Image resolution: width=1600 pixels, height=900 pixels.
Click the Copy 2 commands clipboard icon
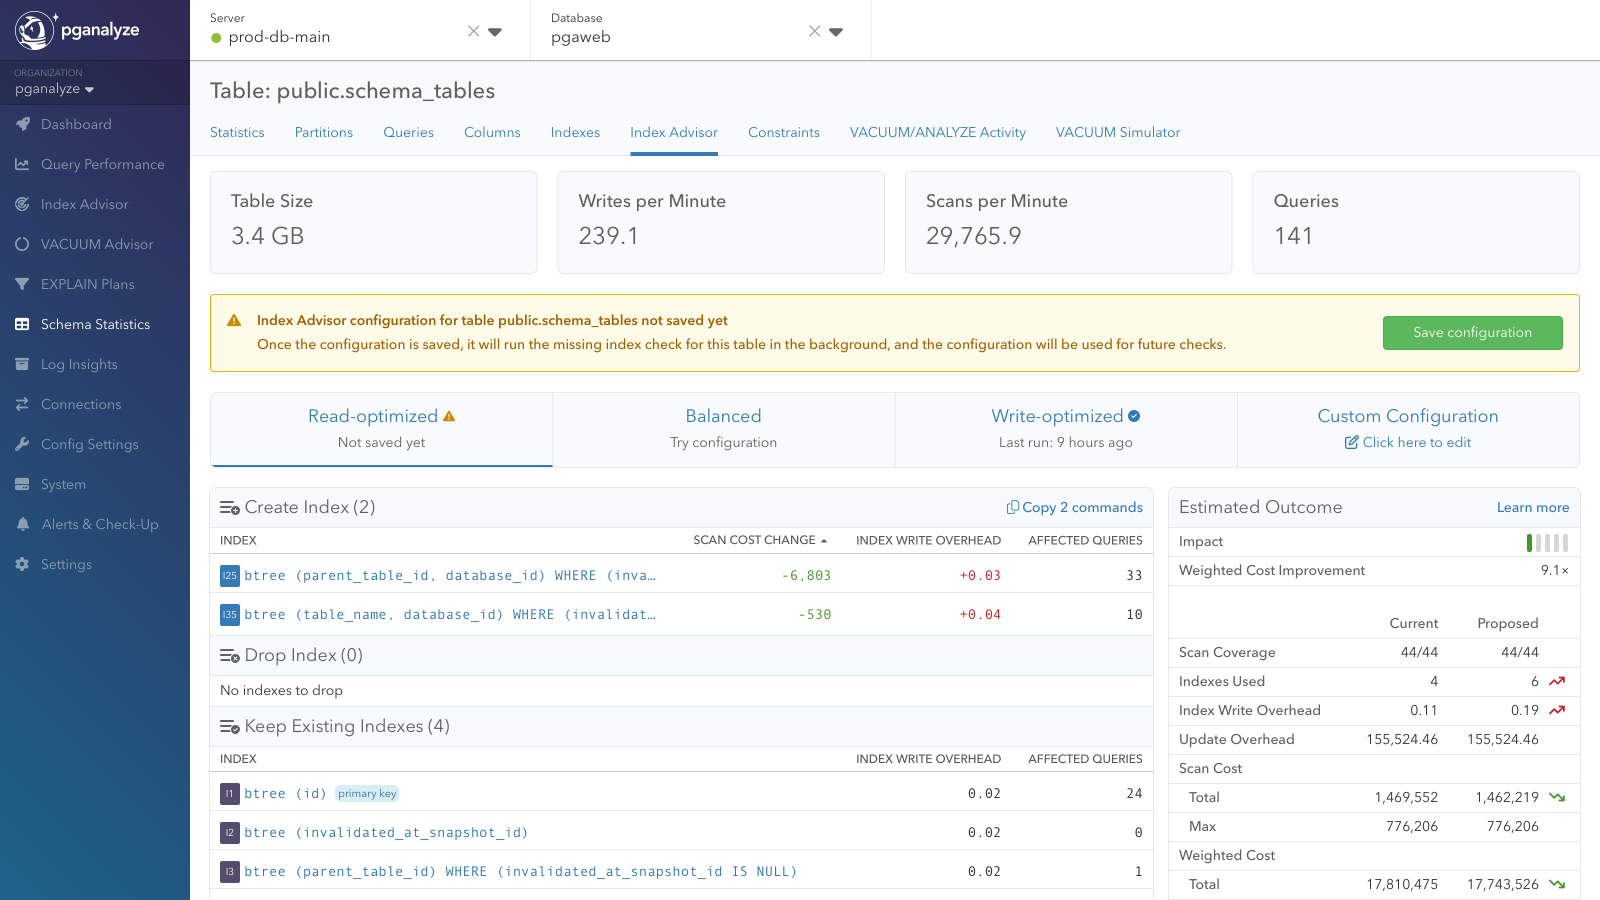[x=1012, y=507]
